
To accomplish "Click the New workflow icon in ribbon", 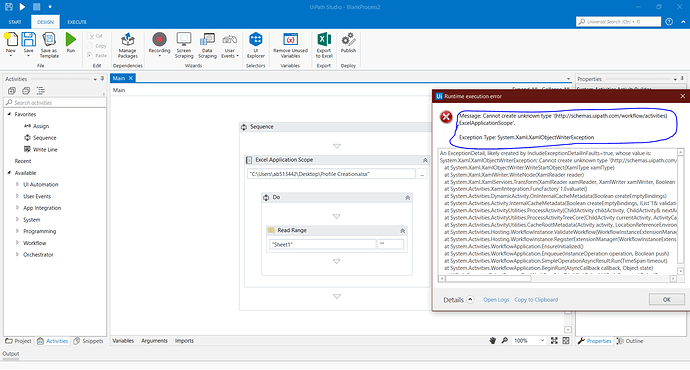I will 11,40.
